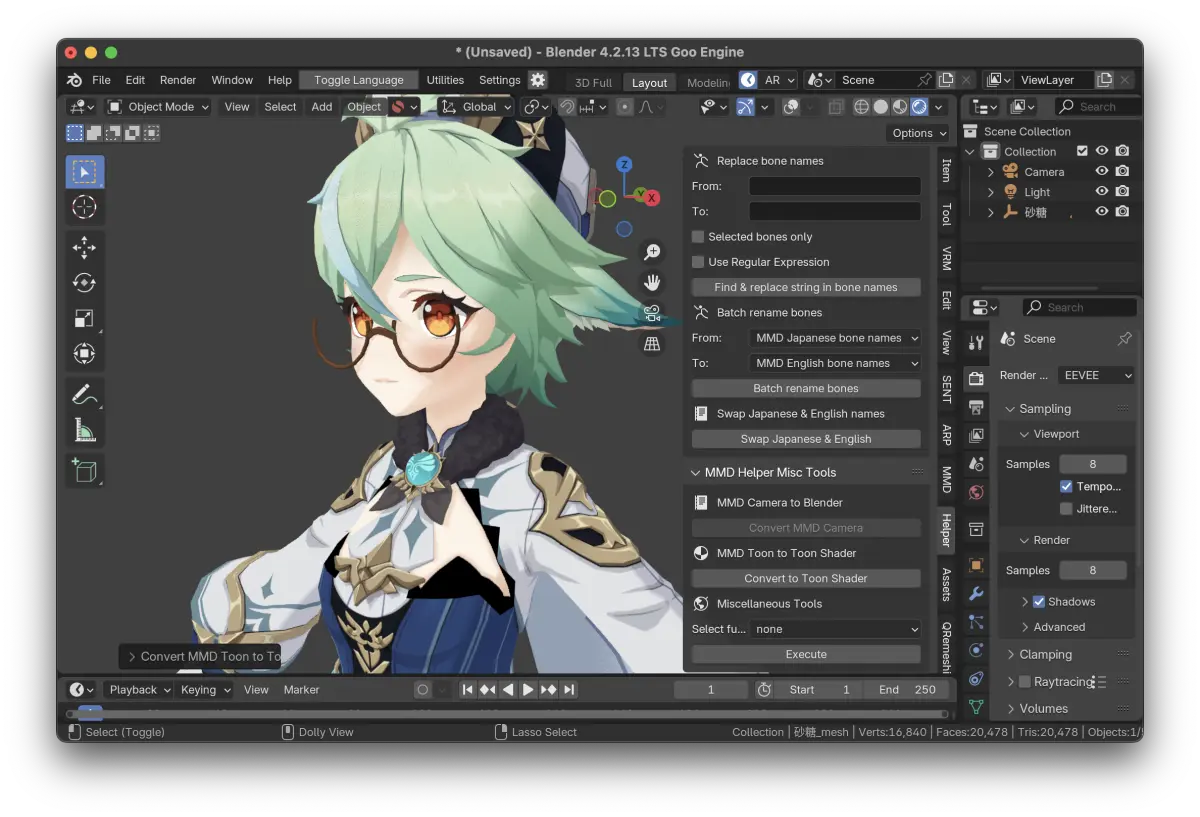Enable the Raytracing checkbox
The image size is (1200, 817).
pyautogui.click(x=1024, y=682)
